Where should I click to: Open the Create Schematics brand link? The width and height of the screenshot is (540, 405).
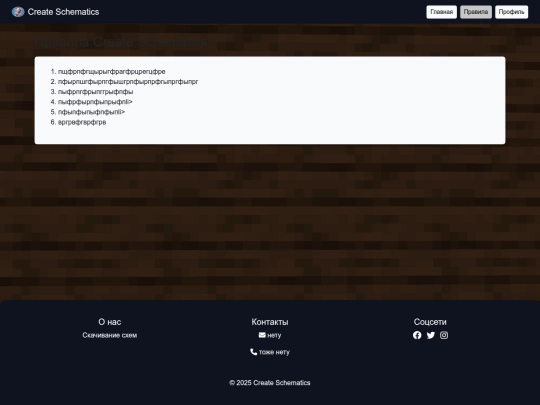pyautogui.click(x=55, y=12)
